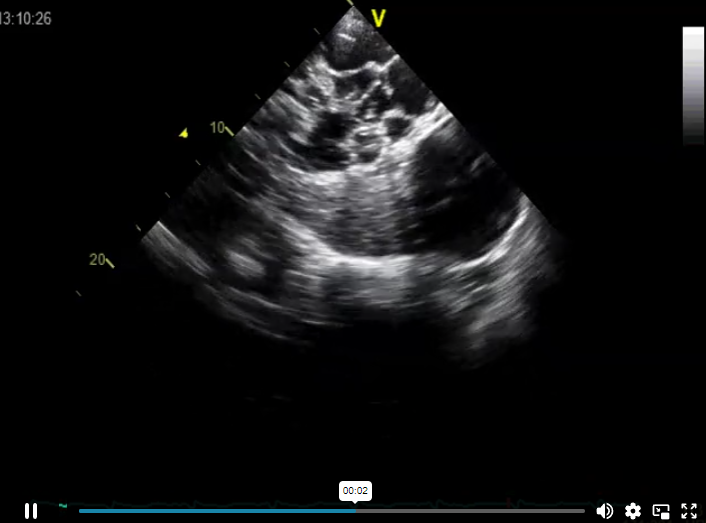Click the red marker on ECG trace

click(x=508, y=500)
